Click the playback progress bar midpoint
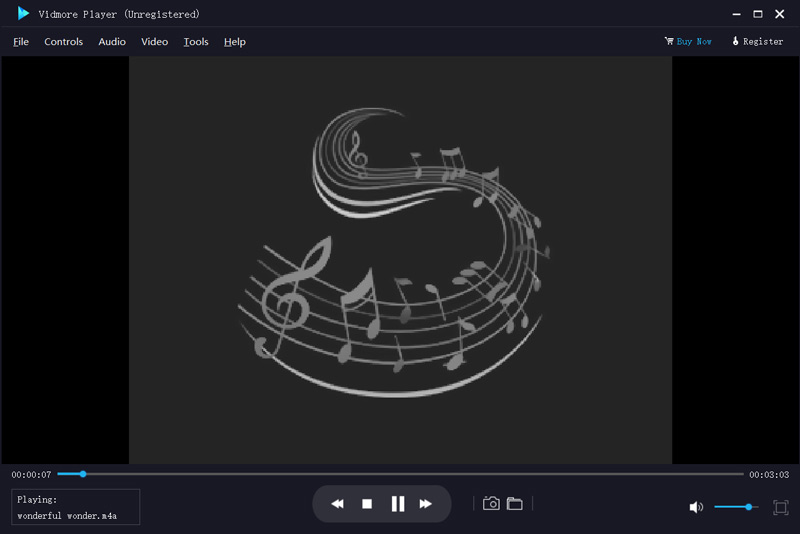The width and height of the screenshot is (800, 534). coord(400,474)
